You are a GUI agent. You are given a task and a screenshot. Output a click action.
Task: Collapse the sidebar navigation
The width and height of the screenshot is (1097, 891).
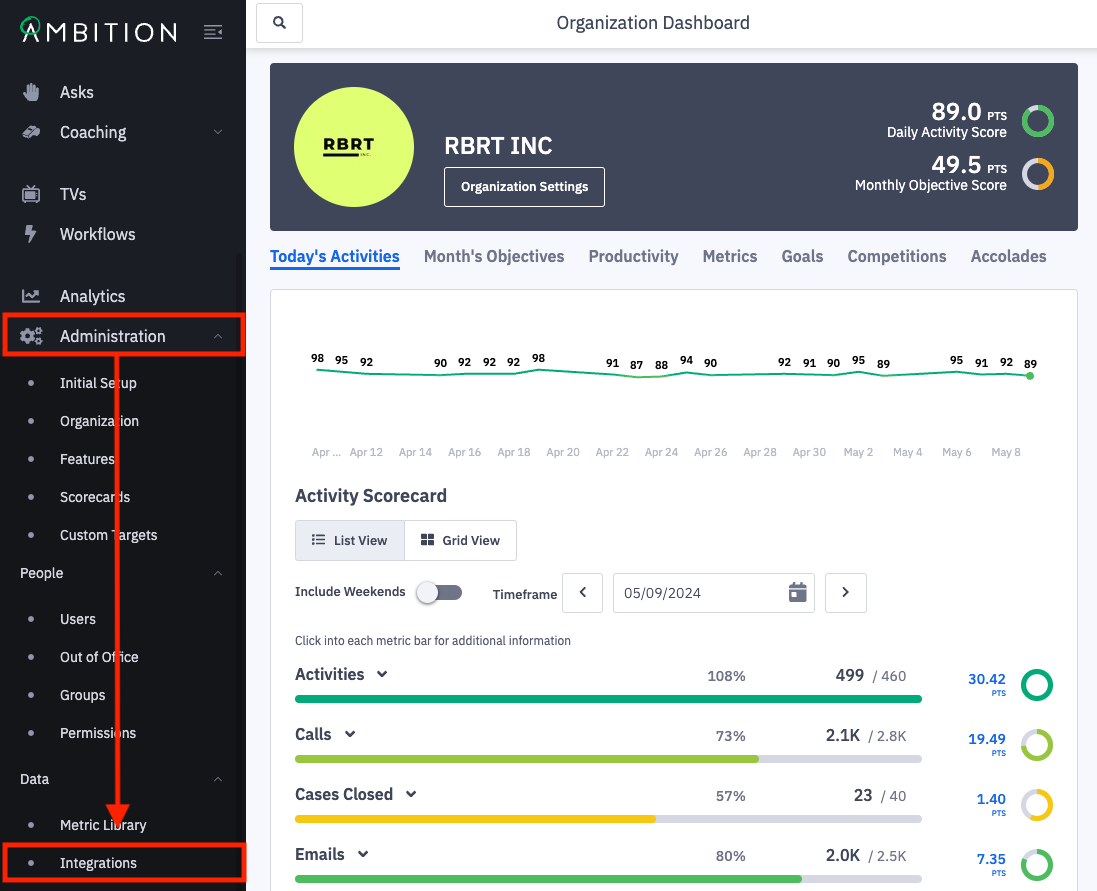pos(213,31)
